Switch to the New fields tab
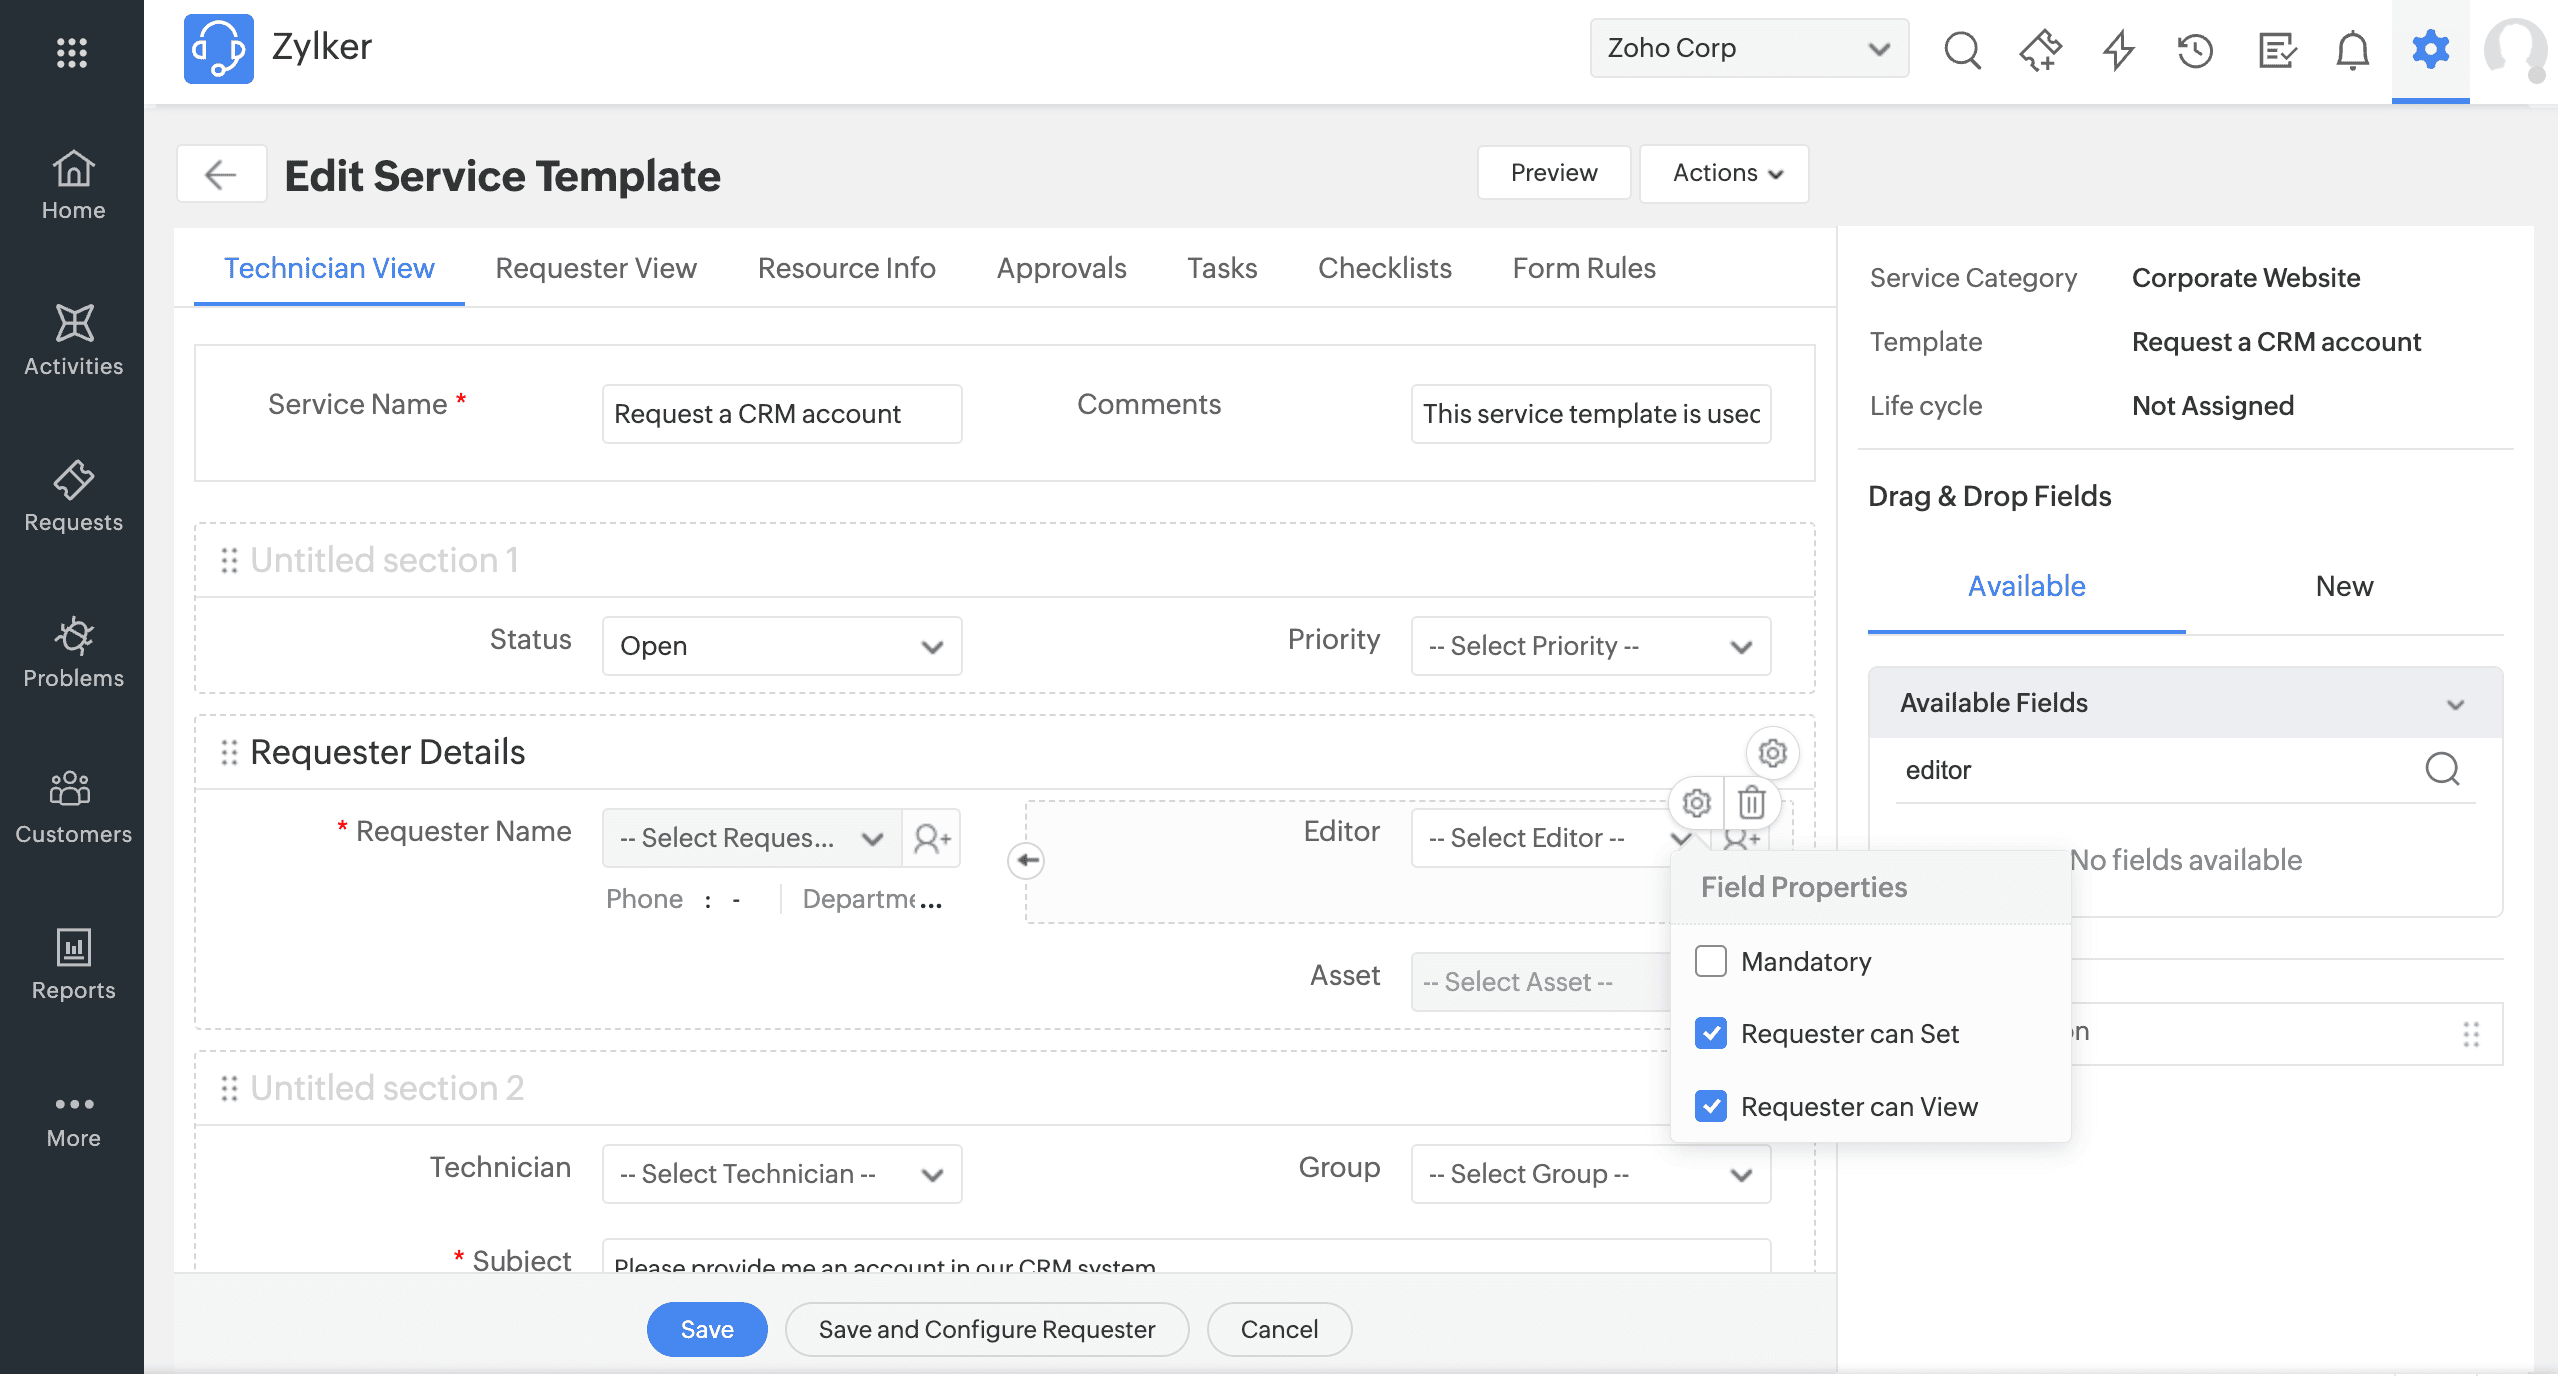Image resolution: width=2558 pixels, height=1376 pixels. pos(2343,586)
